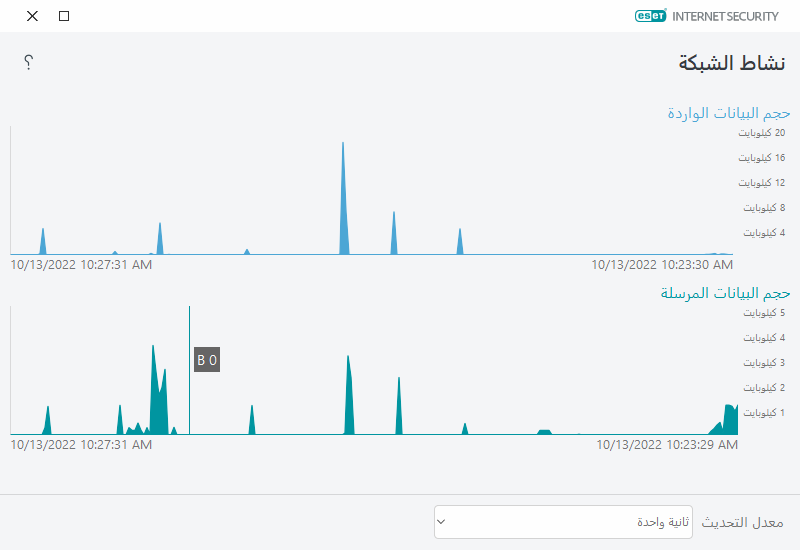Screen dimensions: 800x550
Task: Click the 'حجم البيانات الواردة' label
Action: coord(729,113)
